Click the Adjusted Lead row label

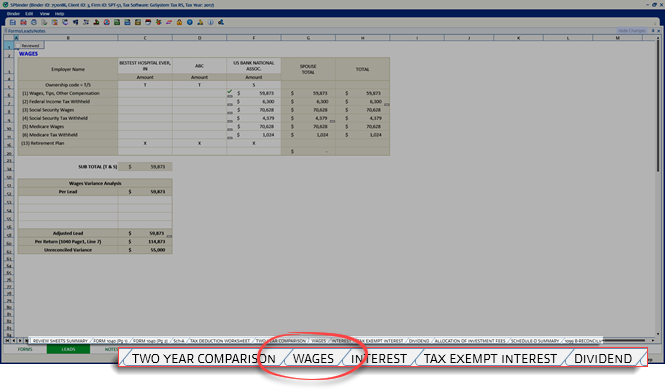coord(68,233)
